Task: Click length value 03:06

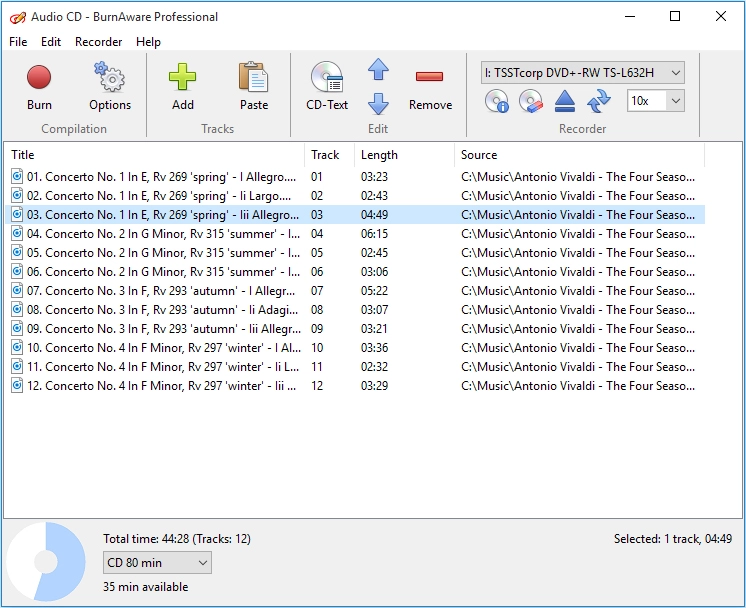Action: [374, 272]
